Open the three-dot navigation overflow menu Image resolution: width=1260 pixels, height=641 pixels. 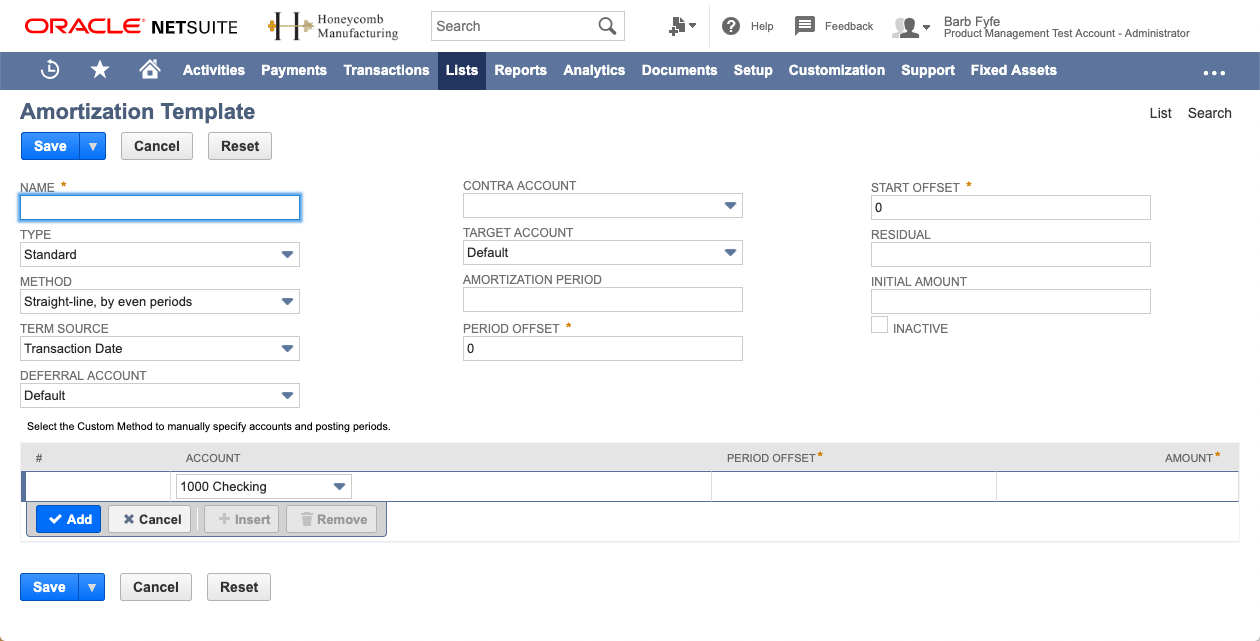point(1214,72)
